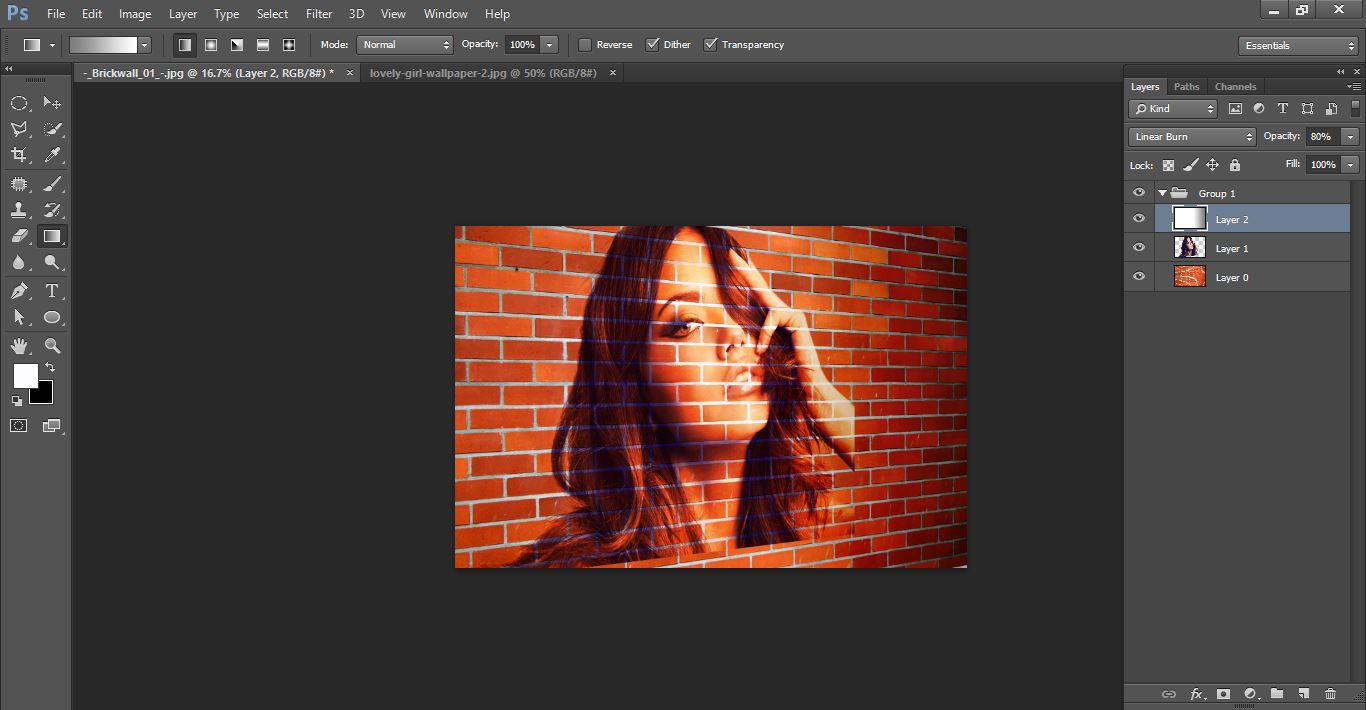1366x710 pixels.
Task: Select the Lasso tool
Action: (x=18, y=128)
